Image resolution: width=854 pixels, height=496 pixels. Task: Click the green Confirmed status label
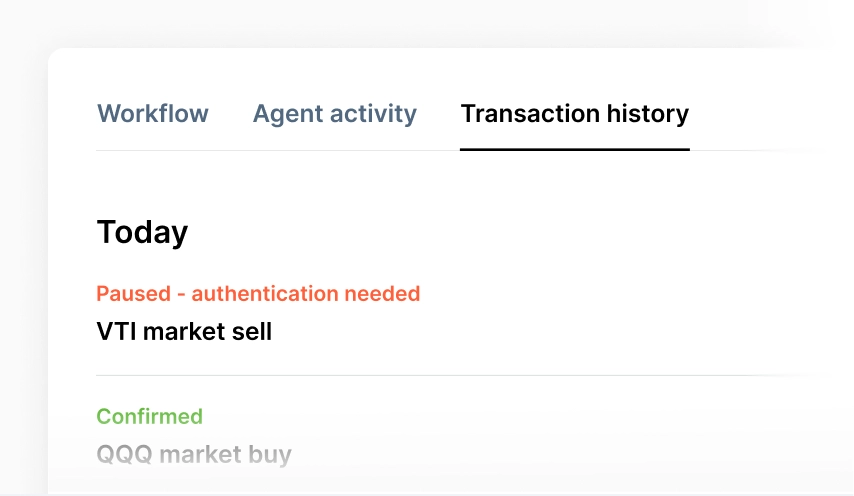(x=149, y=416)
